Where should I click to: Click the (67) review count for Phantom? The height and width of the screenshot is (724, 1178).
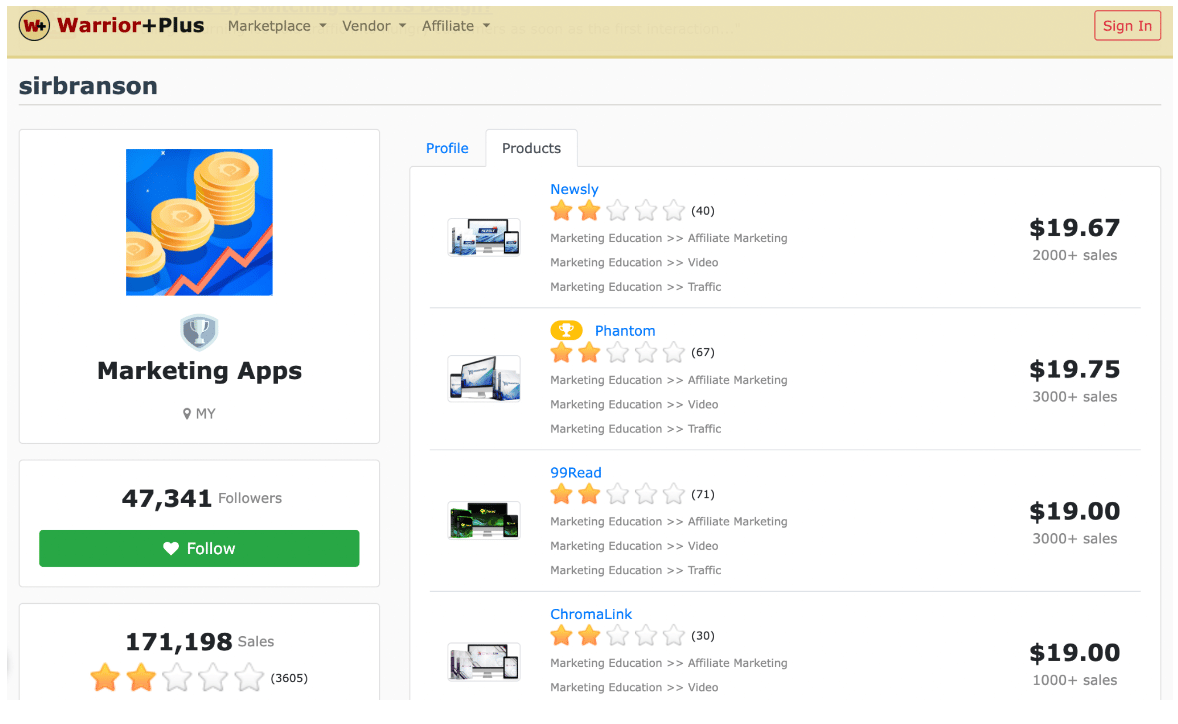(703, 353)
